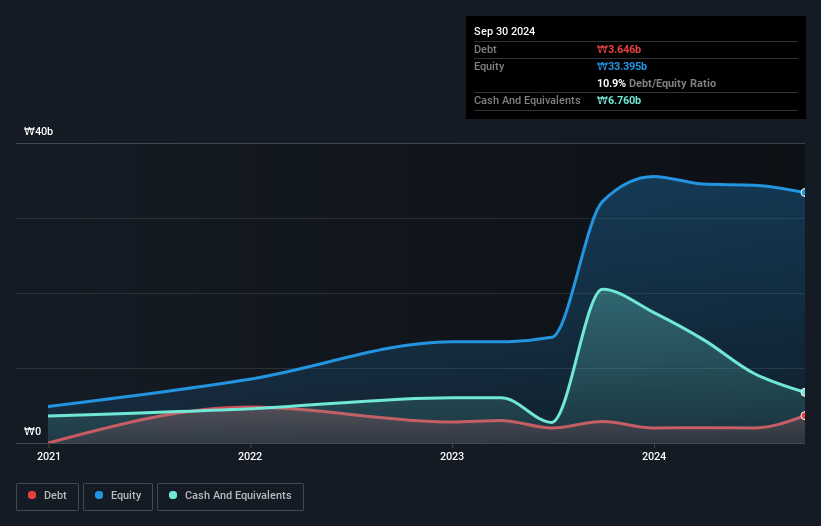
Task: Click the 2023 x-axis label
Action: (x=452, y=456)
